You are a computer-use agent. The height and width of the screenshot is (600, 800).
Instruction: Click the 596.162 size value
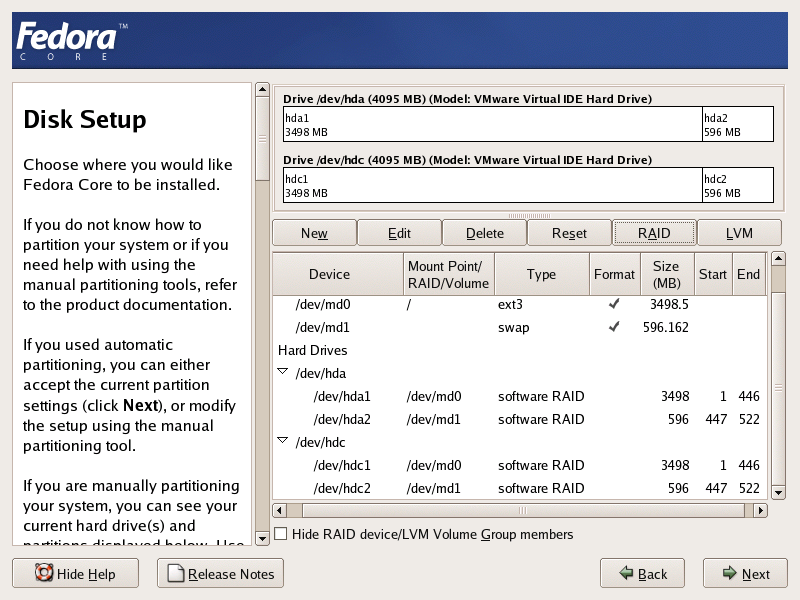coord(665,327)
